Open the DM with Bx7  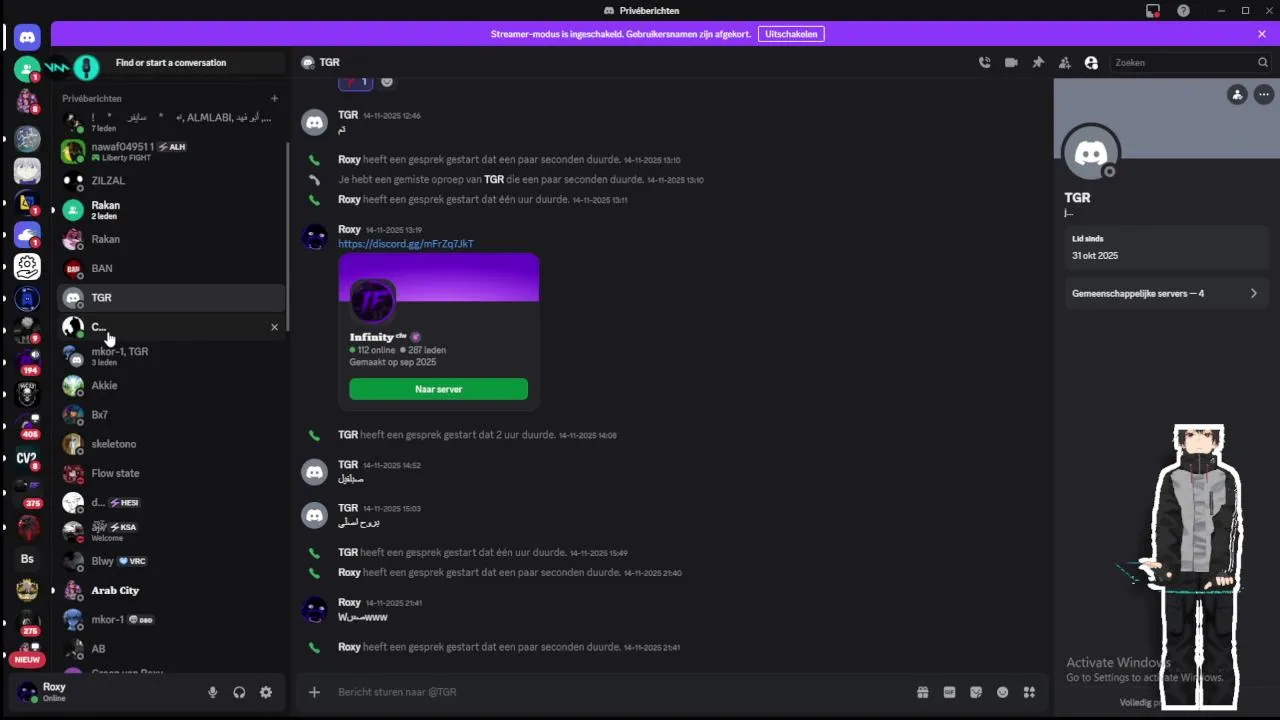click(x=172, y=414)
